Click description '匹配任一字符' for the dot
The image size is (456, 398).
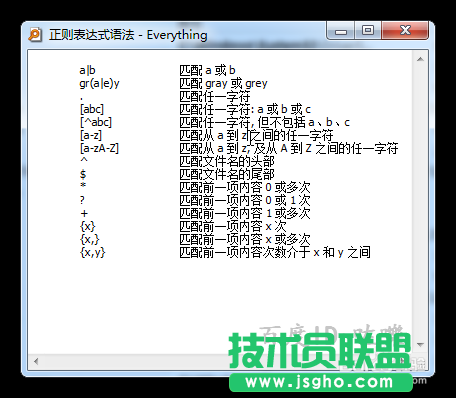coord(215,96)
